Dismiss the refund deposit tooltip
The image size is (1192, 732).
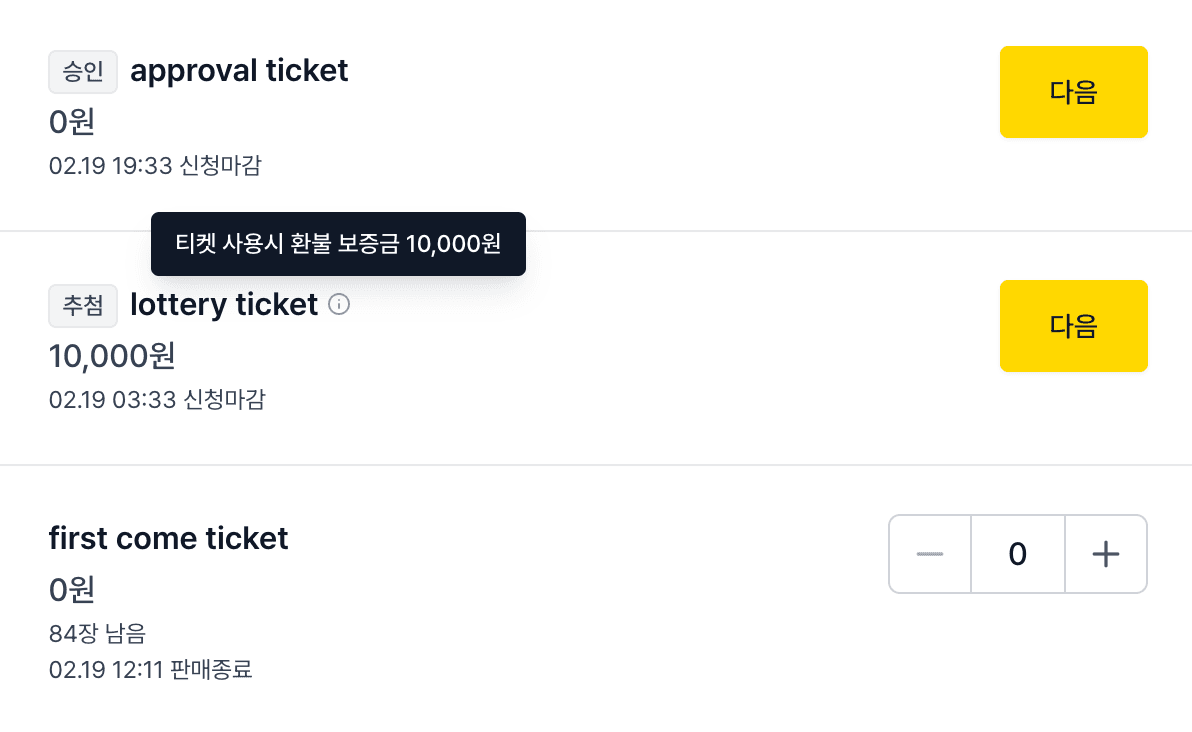coord(338,244)
